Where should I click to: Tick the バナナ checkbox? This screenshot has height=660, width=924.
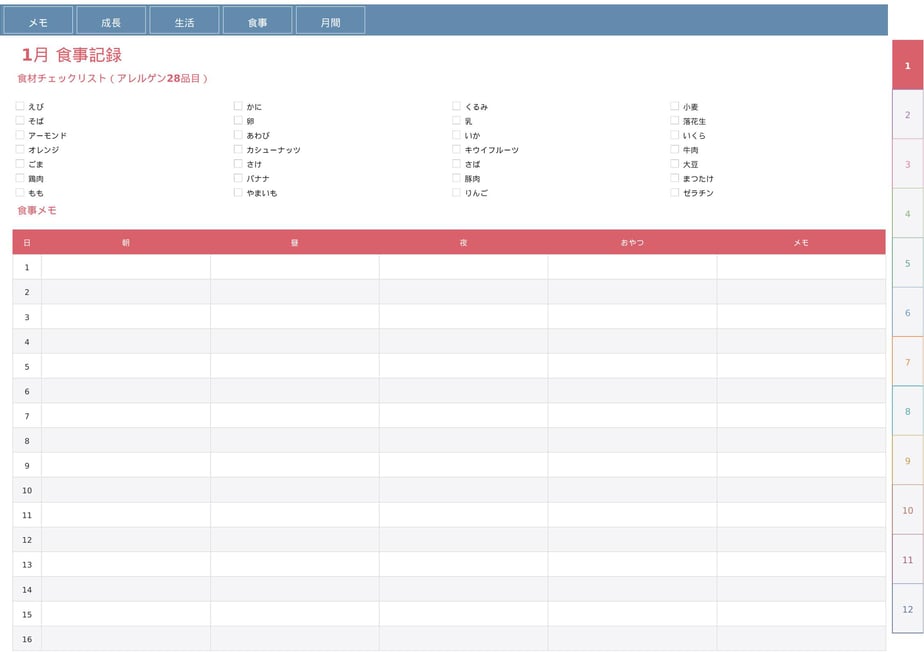pos(238,178)
